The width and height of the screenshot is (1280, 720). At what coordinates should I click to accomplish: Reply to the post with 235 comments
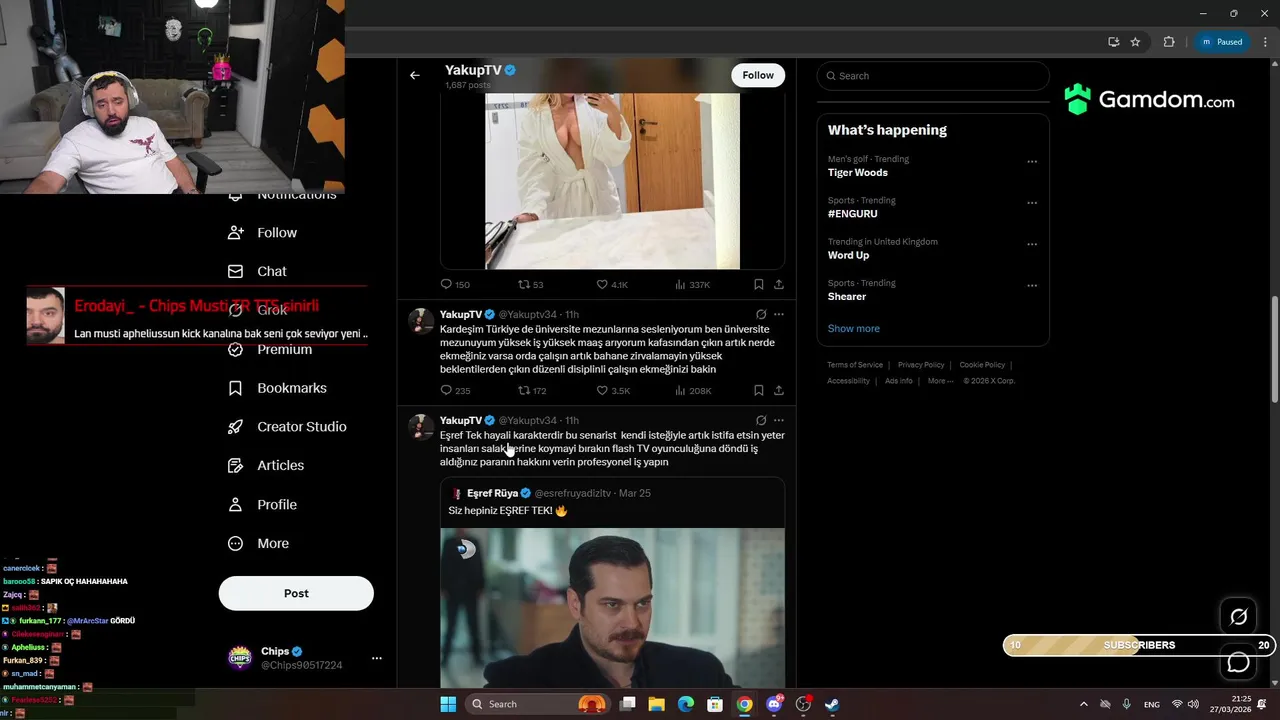pyautogui.click(x=455, y=391)
